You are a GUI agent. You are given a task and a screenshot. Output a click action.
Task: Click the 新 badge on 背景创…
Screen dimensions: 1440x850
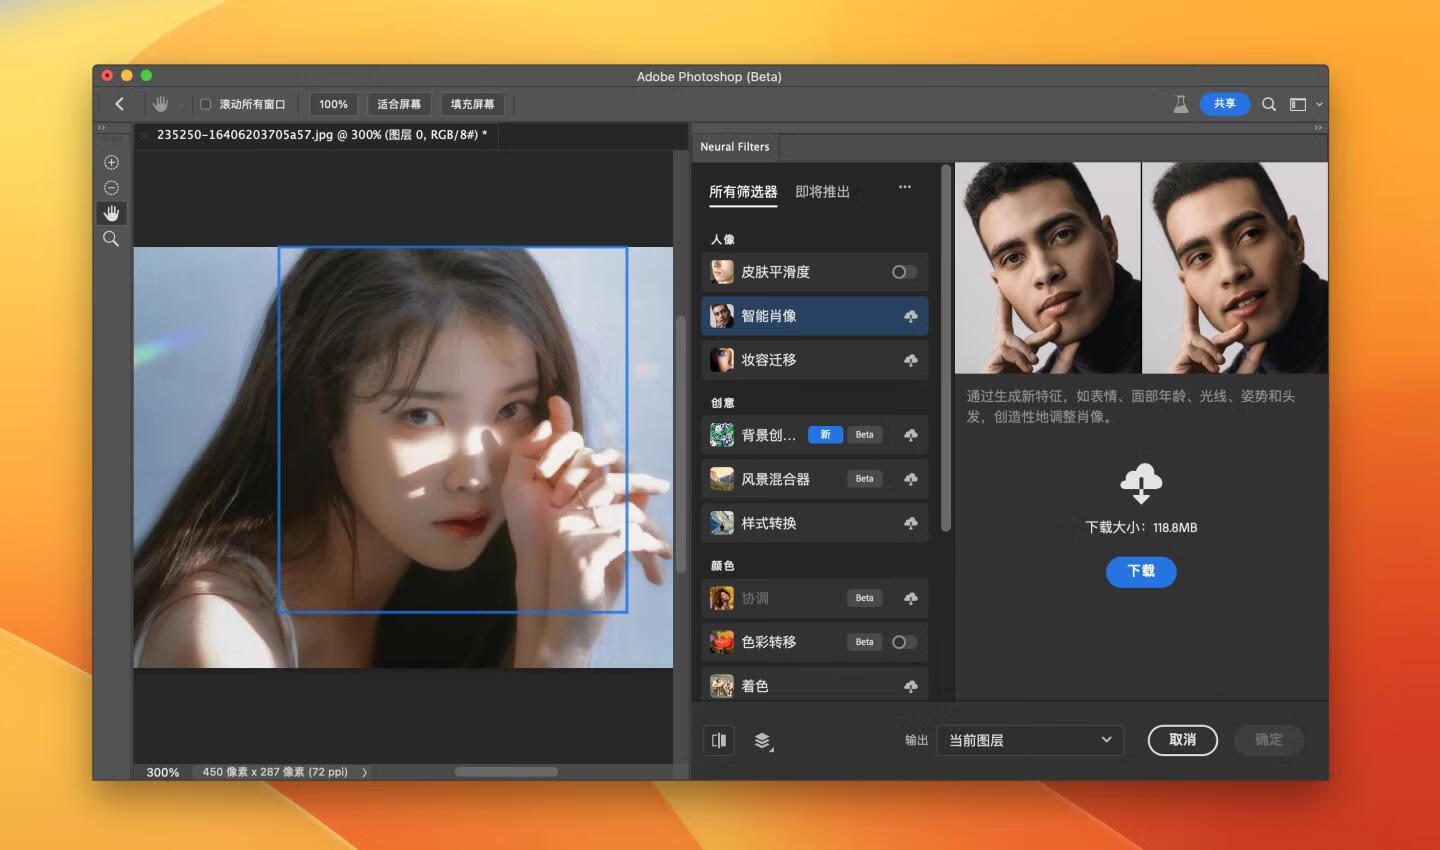coord(825,435)
